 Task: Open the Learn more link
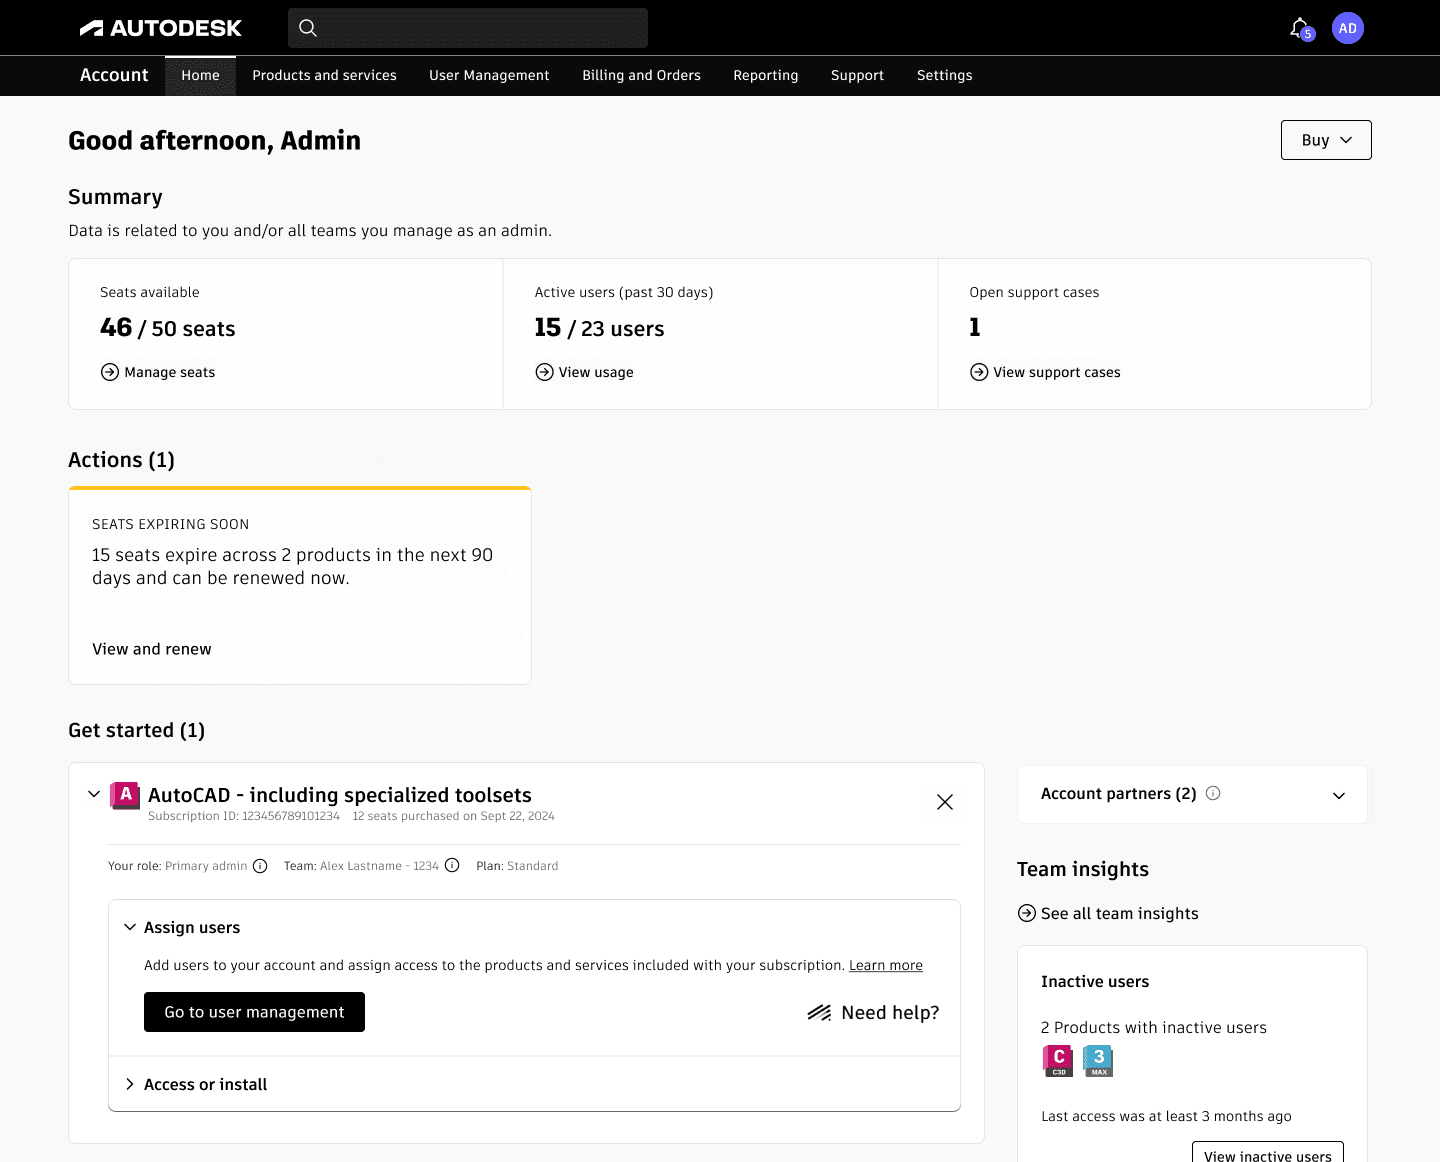[886, 965]
